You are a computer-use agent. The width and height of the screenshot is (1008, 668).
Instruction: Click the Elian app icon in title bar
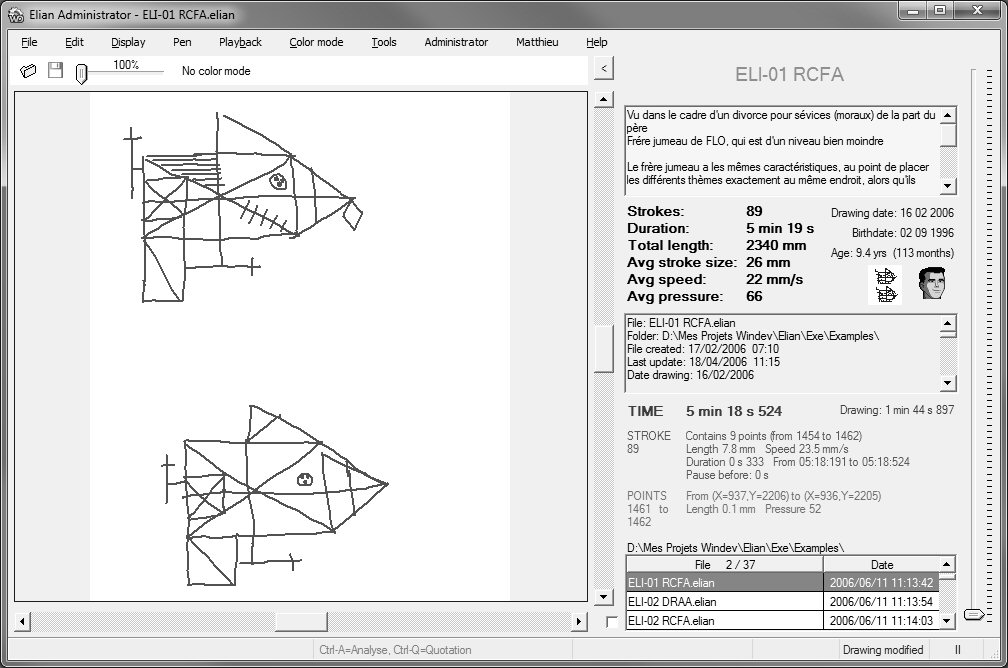coord(15,12)
